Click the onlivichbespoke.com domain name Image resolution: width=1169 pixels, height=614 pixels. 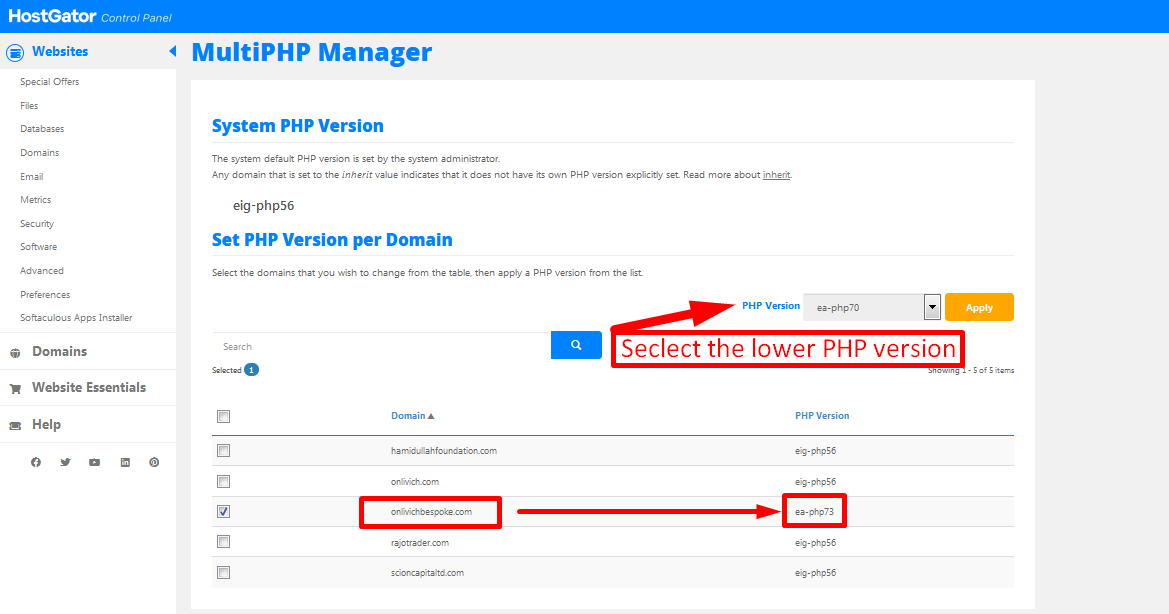click(x=431, y=512)
